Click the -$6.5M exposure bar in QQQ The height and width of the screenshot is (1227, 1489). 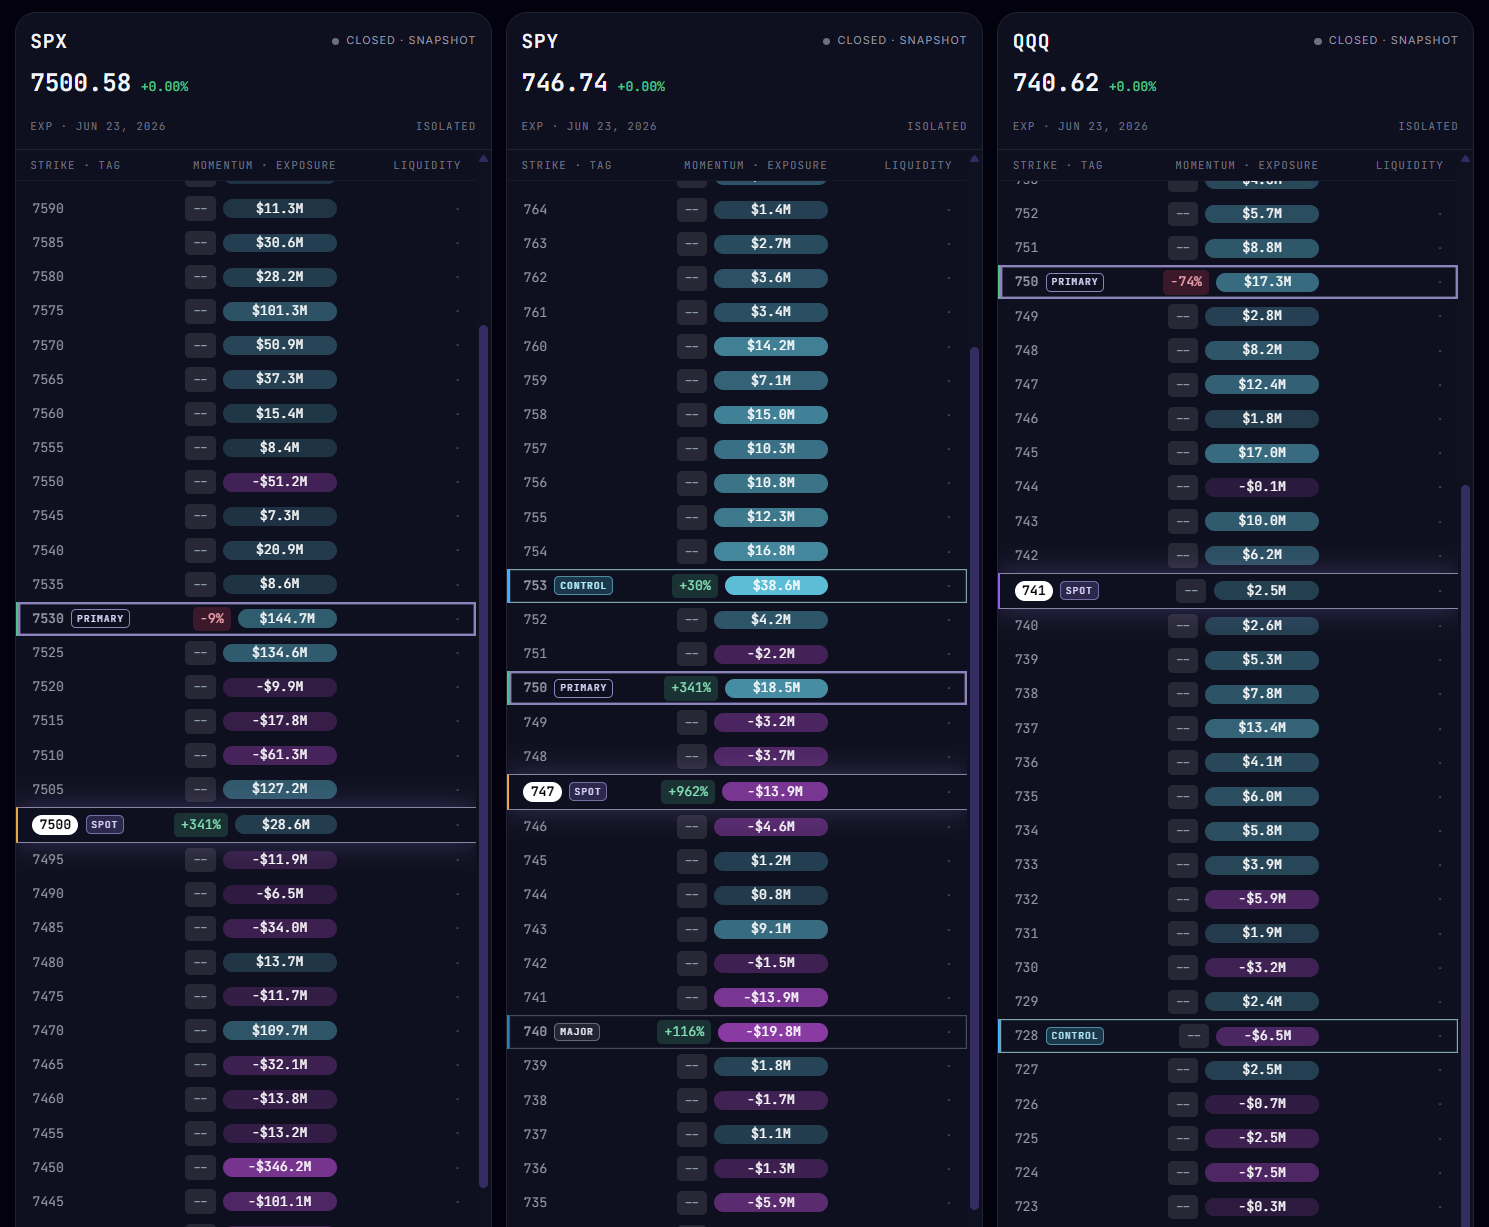pyautogui.click(x=1267, y=1036)
